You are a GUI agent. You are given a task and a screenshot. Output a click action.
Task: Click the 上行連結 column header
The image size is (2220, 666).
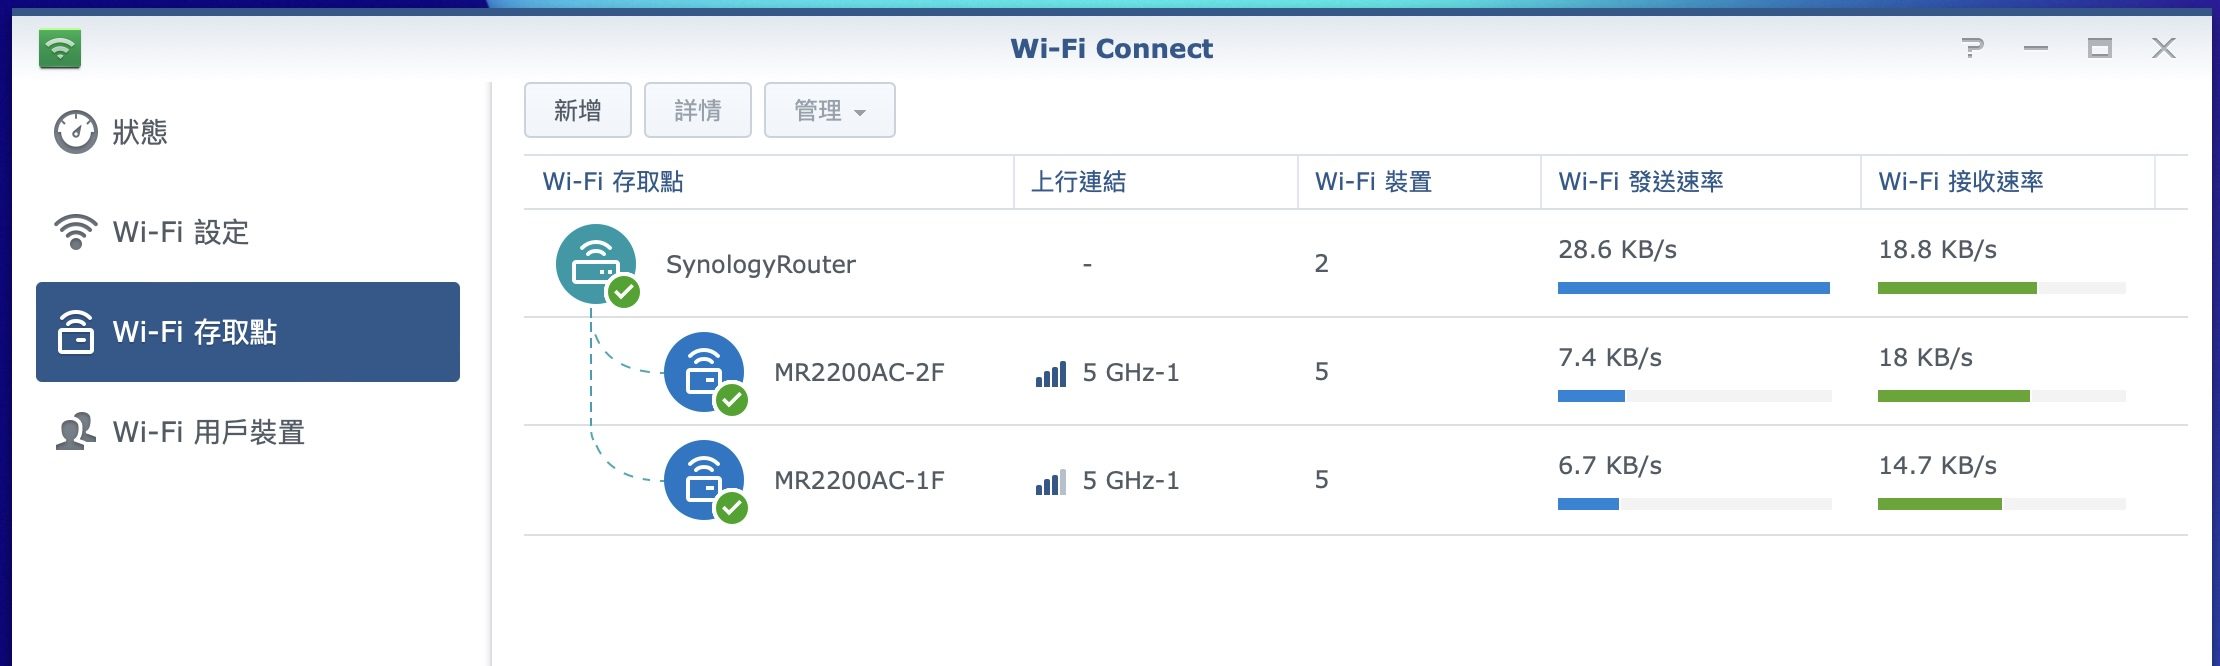(x=1078, y=182)
